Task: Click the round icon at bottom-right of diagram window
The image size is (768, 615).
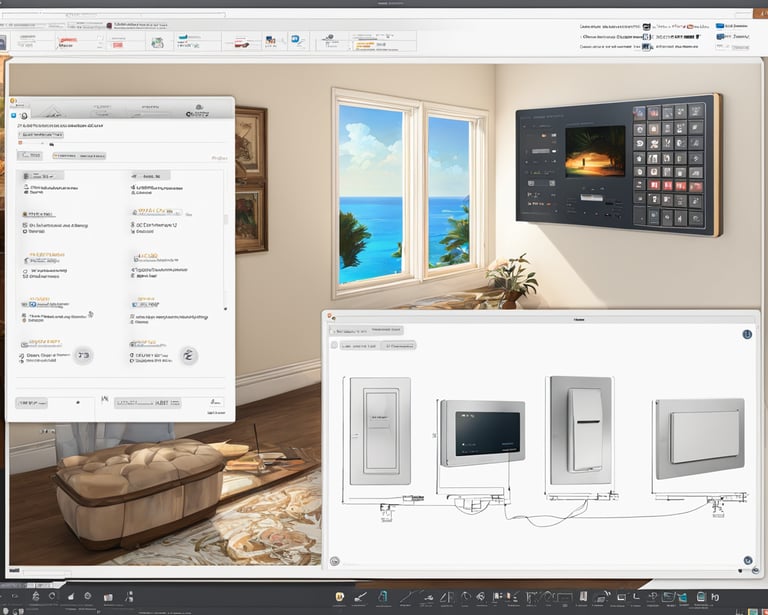Action: tap(747, 561)
